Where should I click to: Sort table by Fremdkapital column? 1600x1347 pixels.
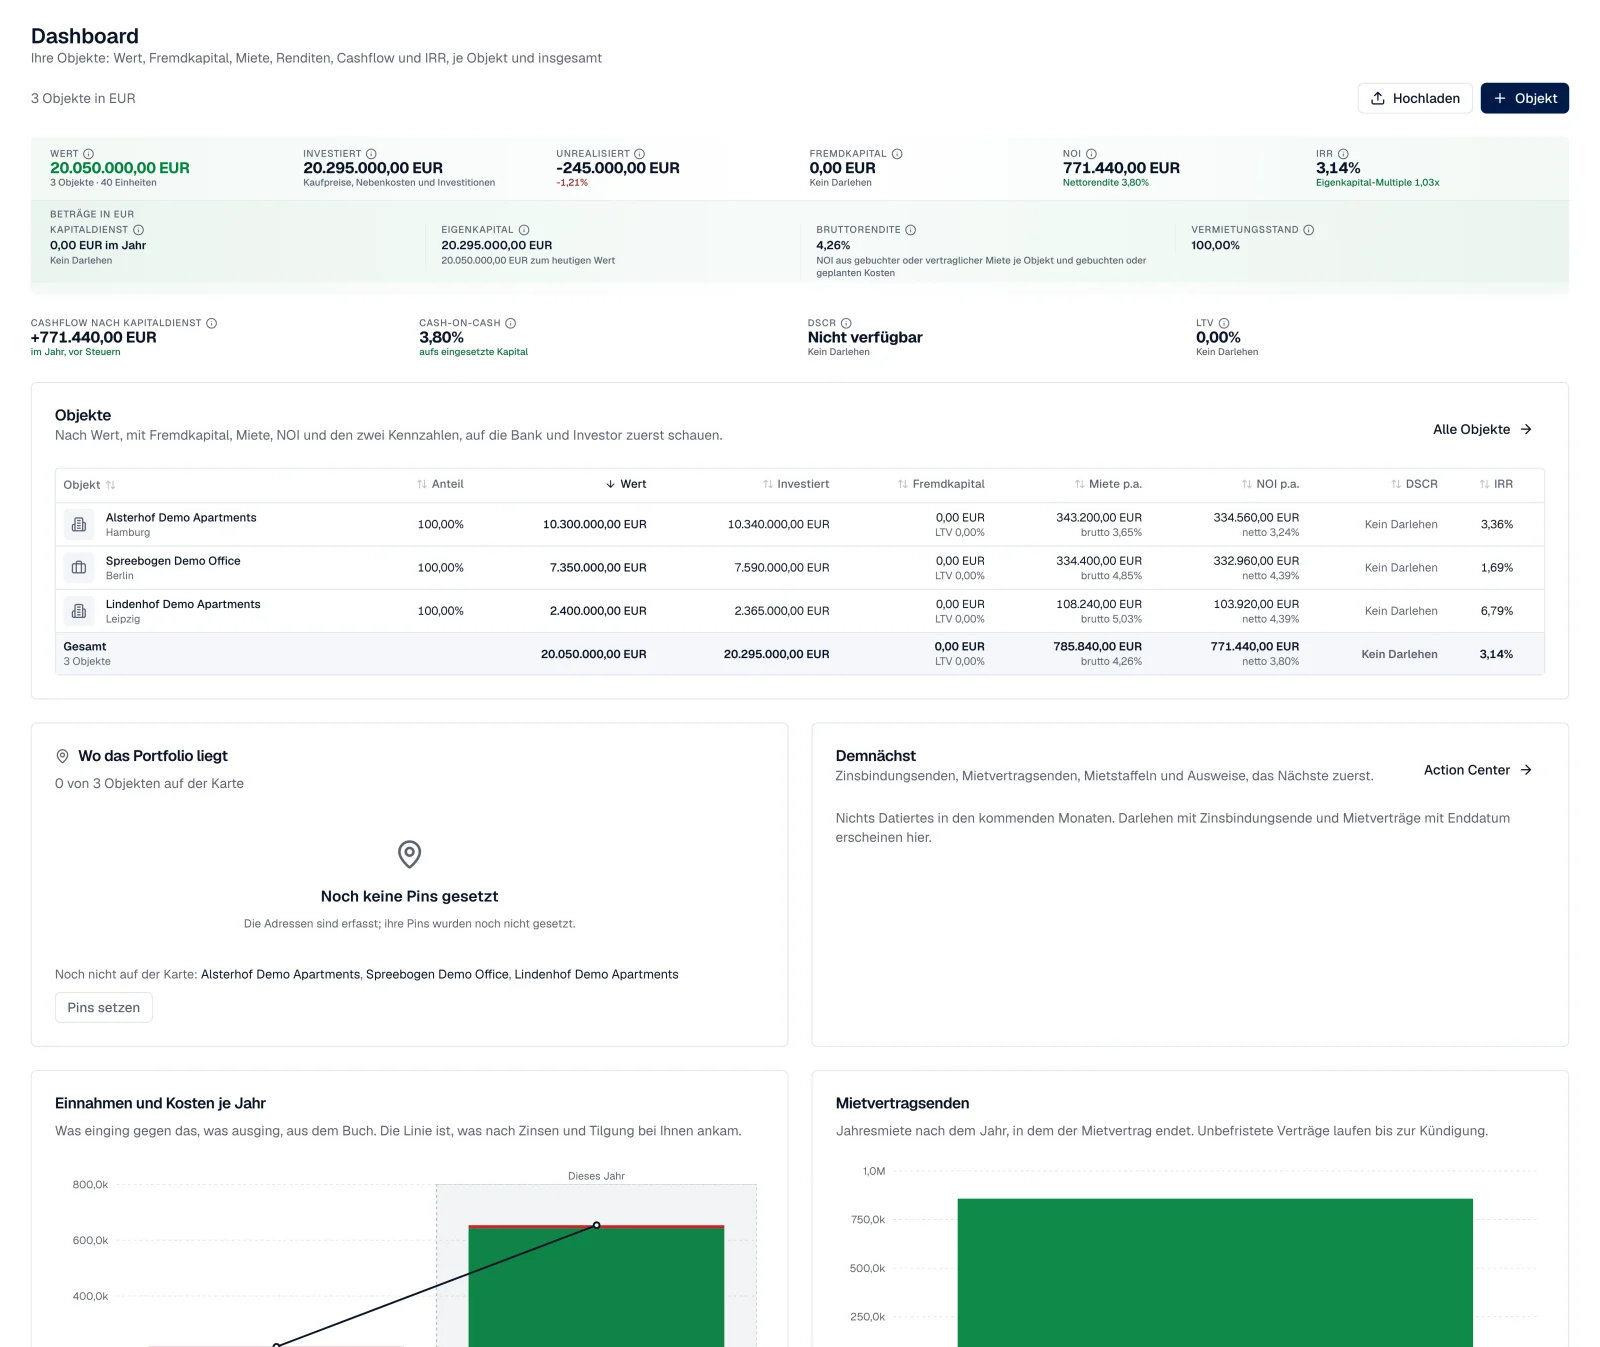click(941, 484)
